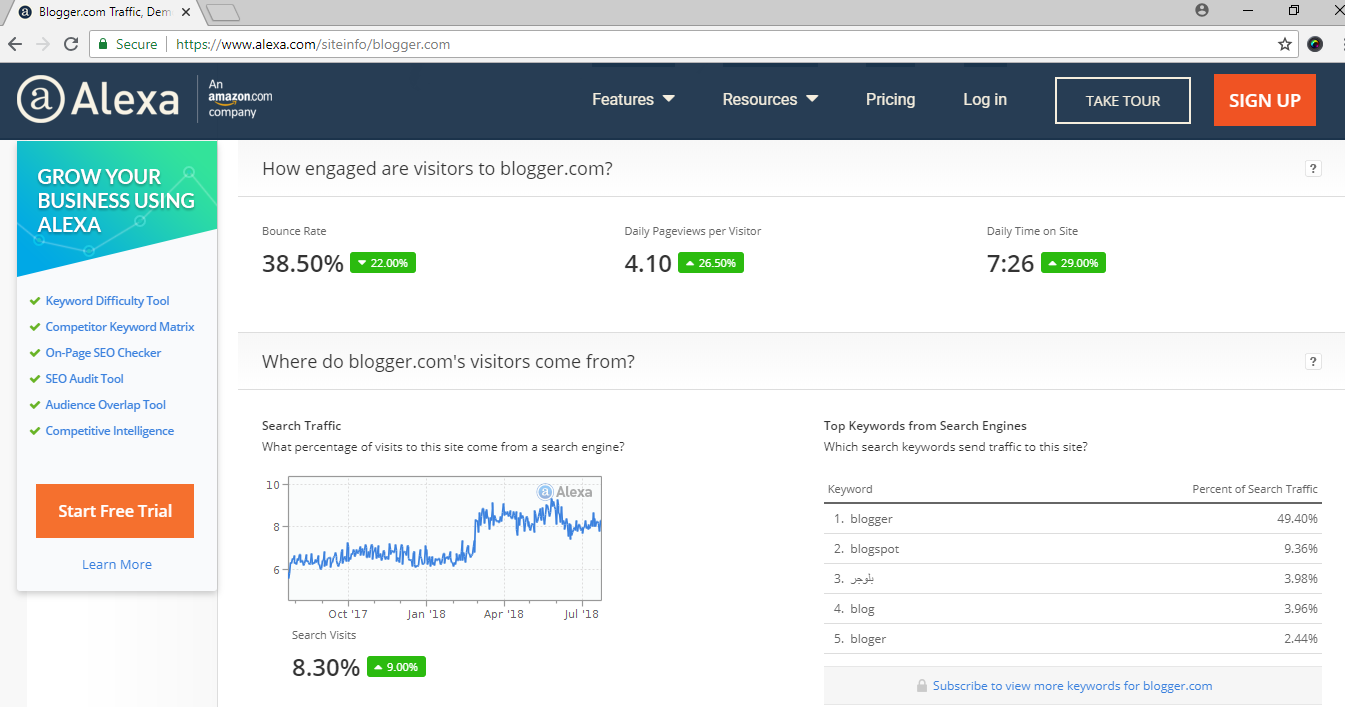1345x707 pixels.
Task: Click the 38.50% bounce rate value
Action: tap(303, 264)
